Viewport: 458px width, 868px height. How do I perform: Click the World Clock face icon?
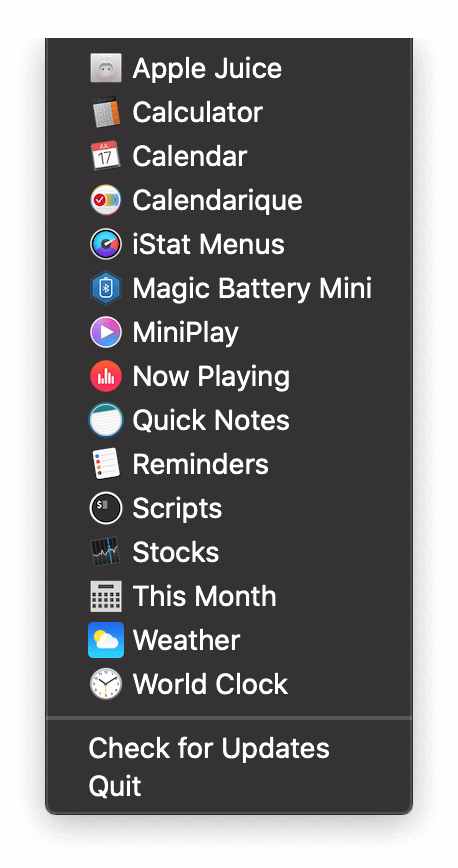point(105,684)
